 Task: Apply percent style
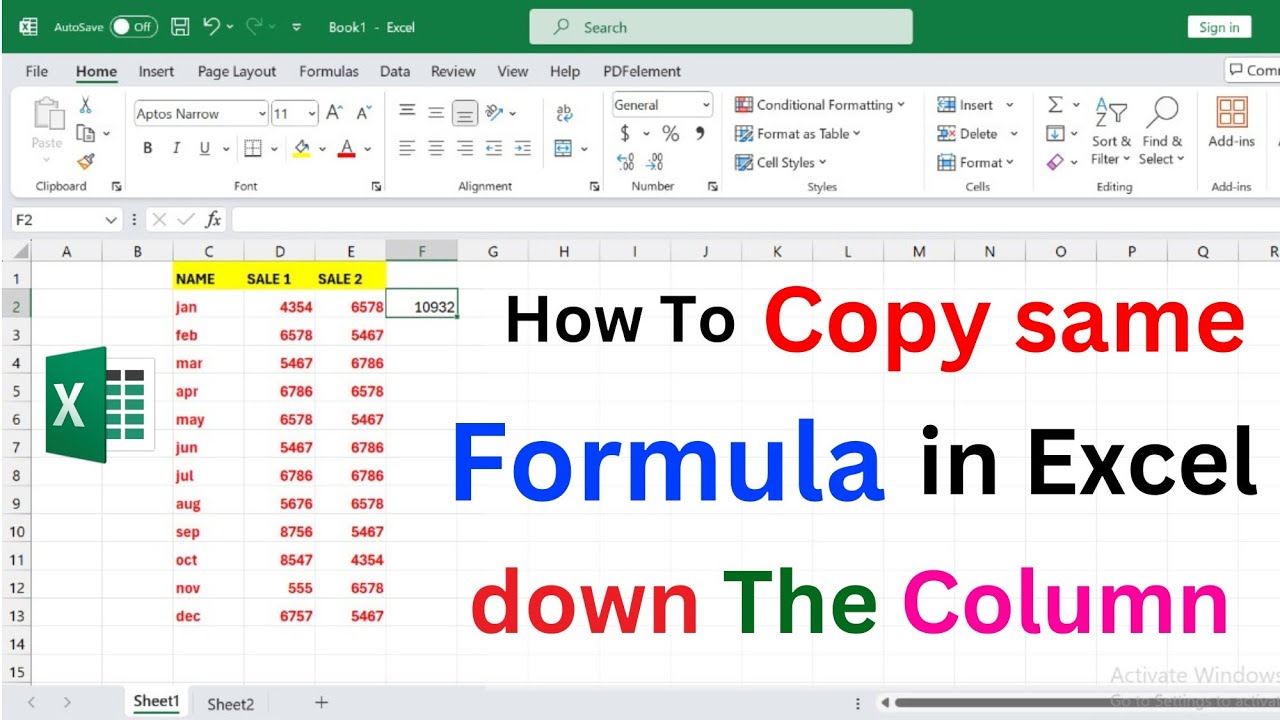pos(671,133)
